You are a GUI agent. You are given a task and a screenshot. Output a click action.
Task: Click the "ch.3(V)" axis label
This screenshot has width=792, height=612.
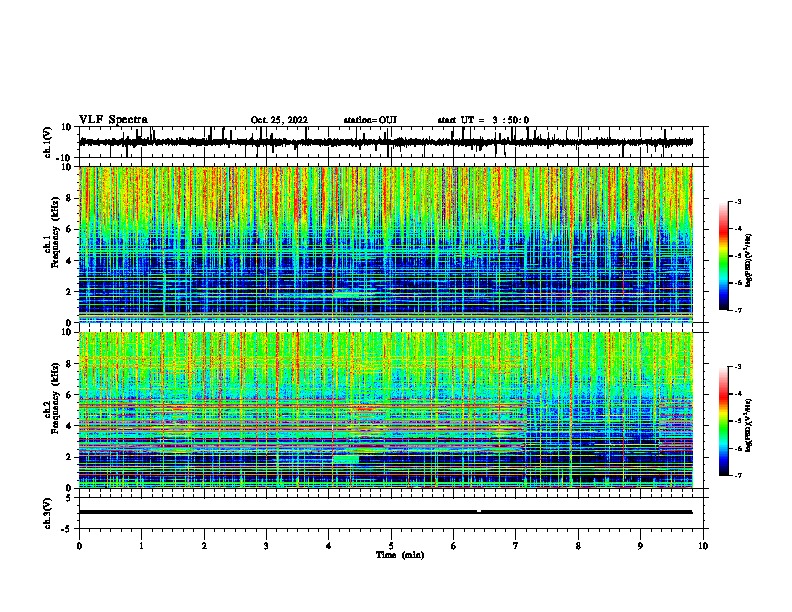tap(47, 513)
